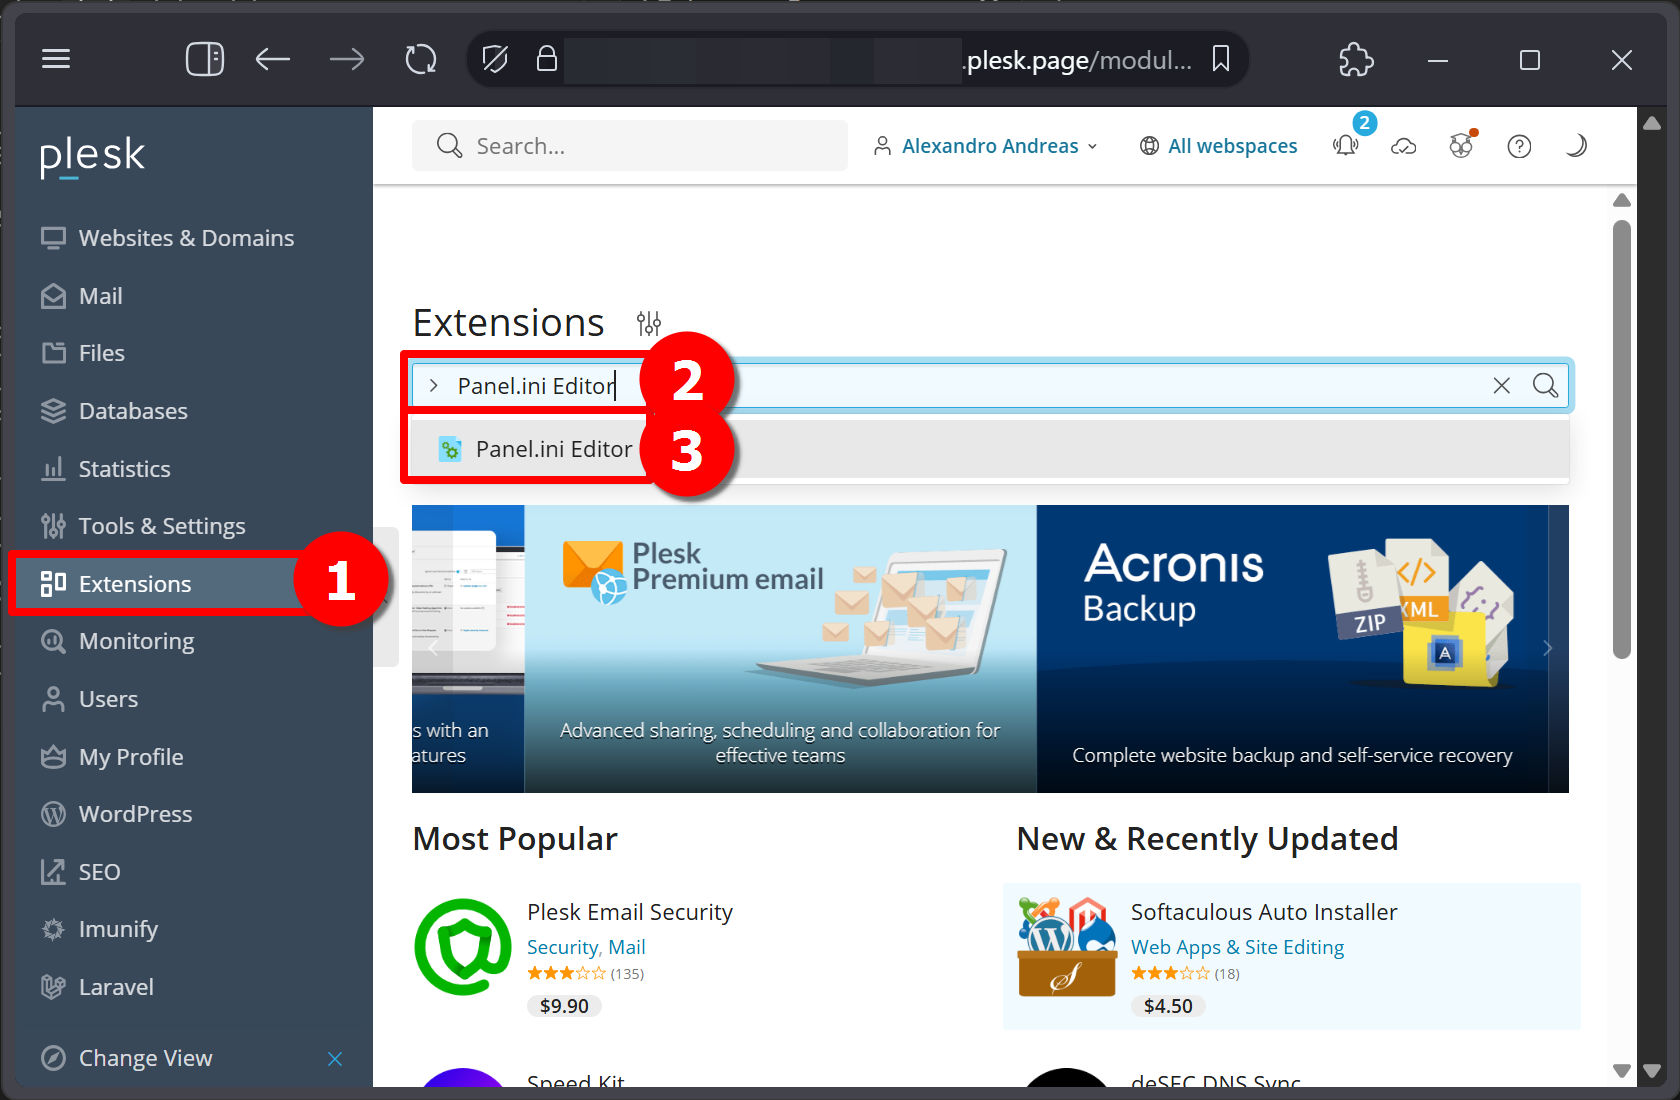Click the Plesk Email Security star rating
This screenshot has height=1100, width=1680.
pos(566,974)
